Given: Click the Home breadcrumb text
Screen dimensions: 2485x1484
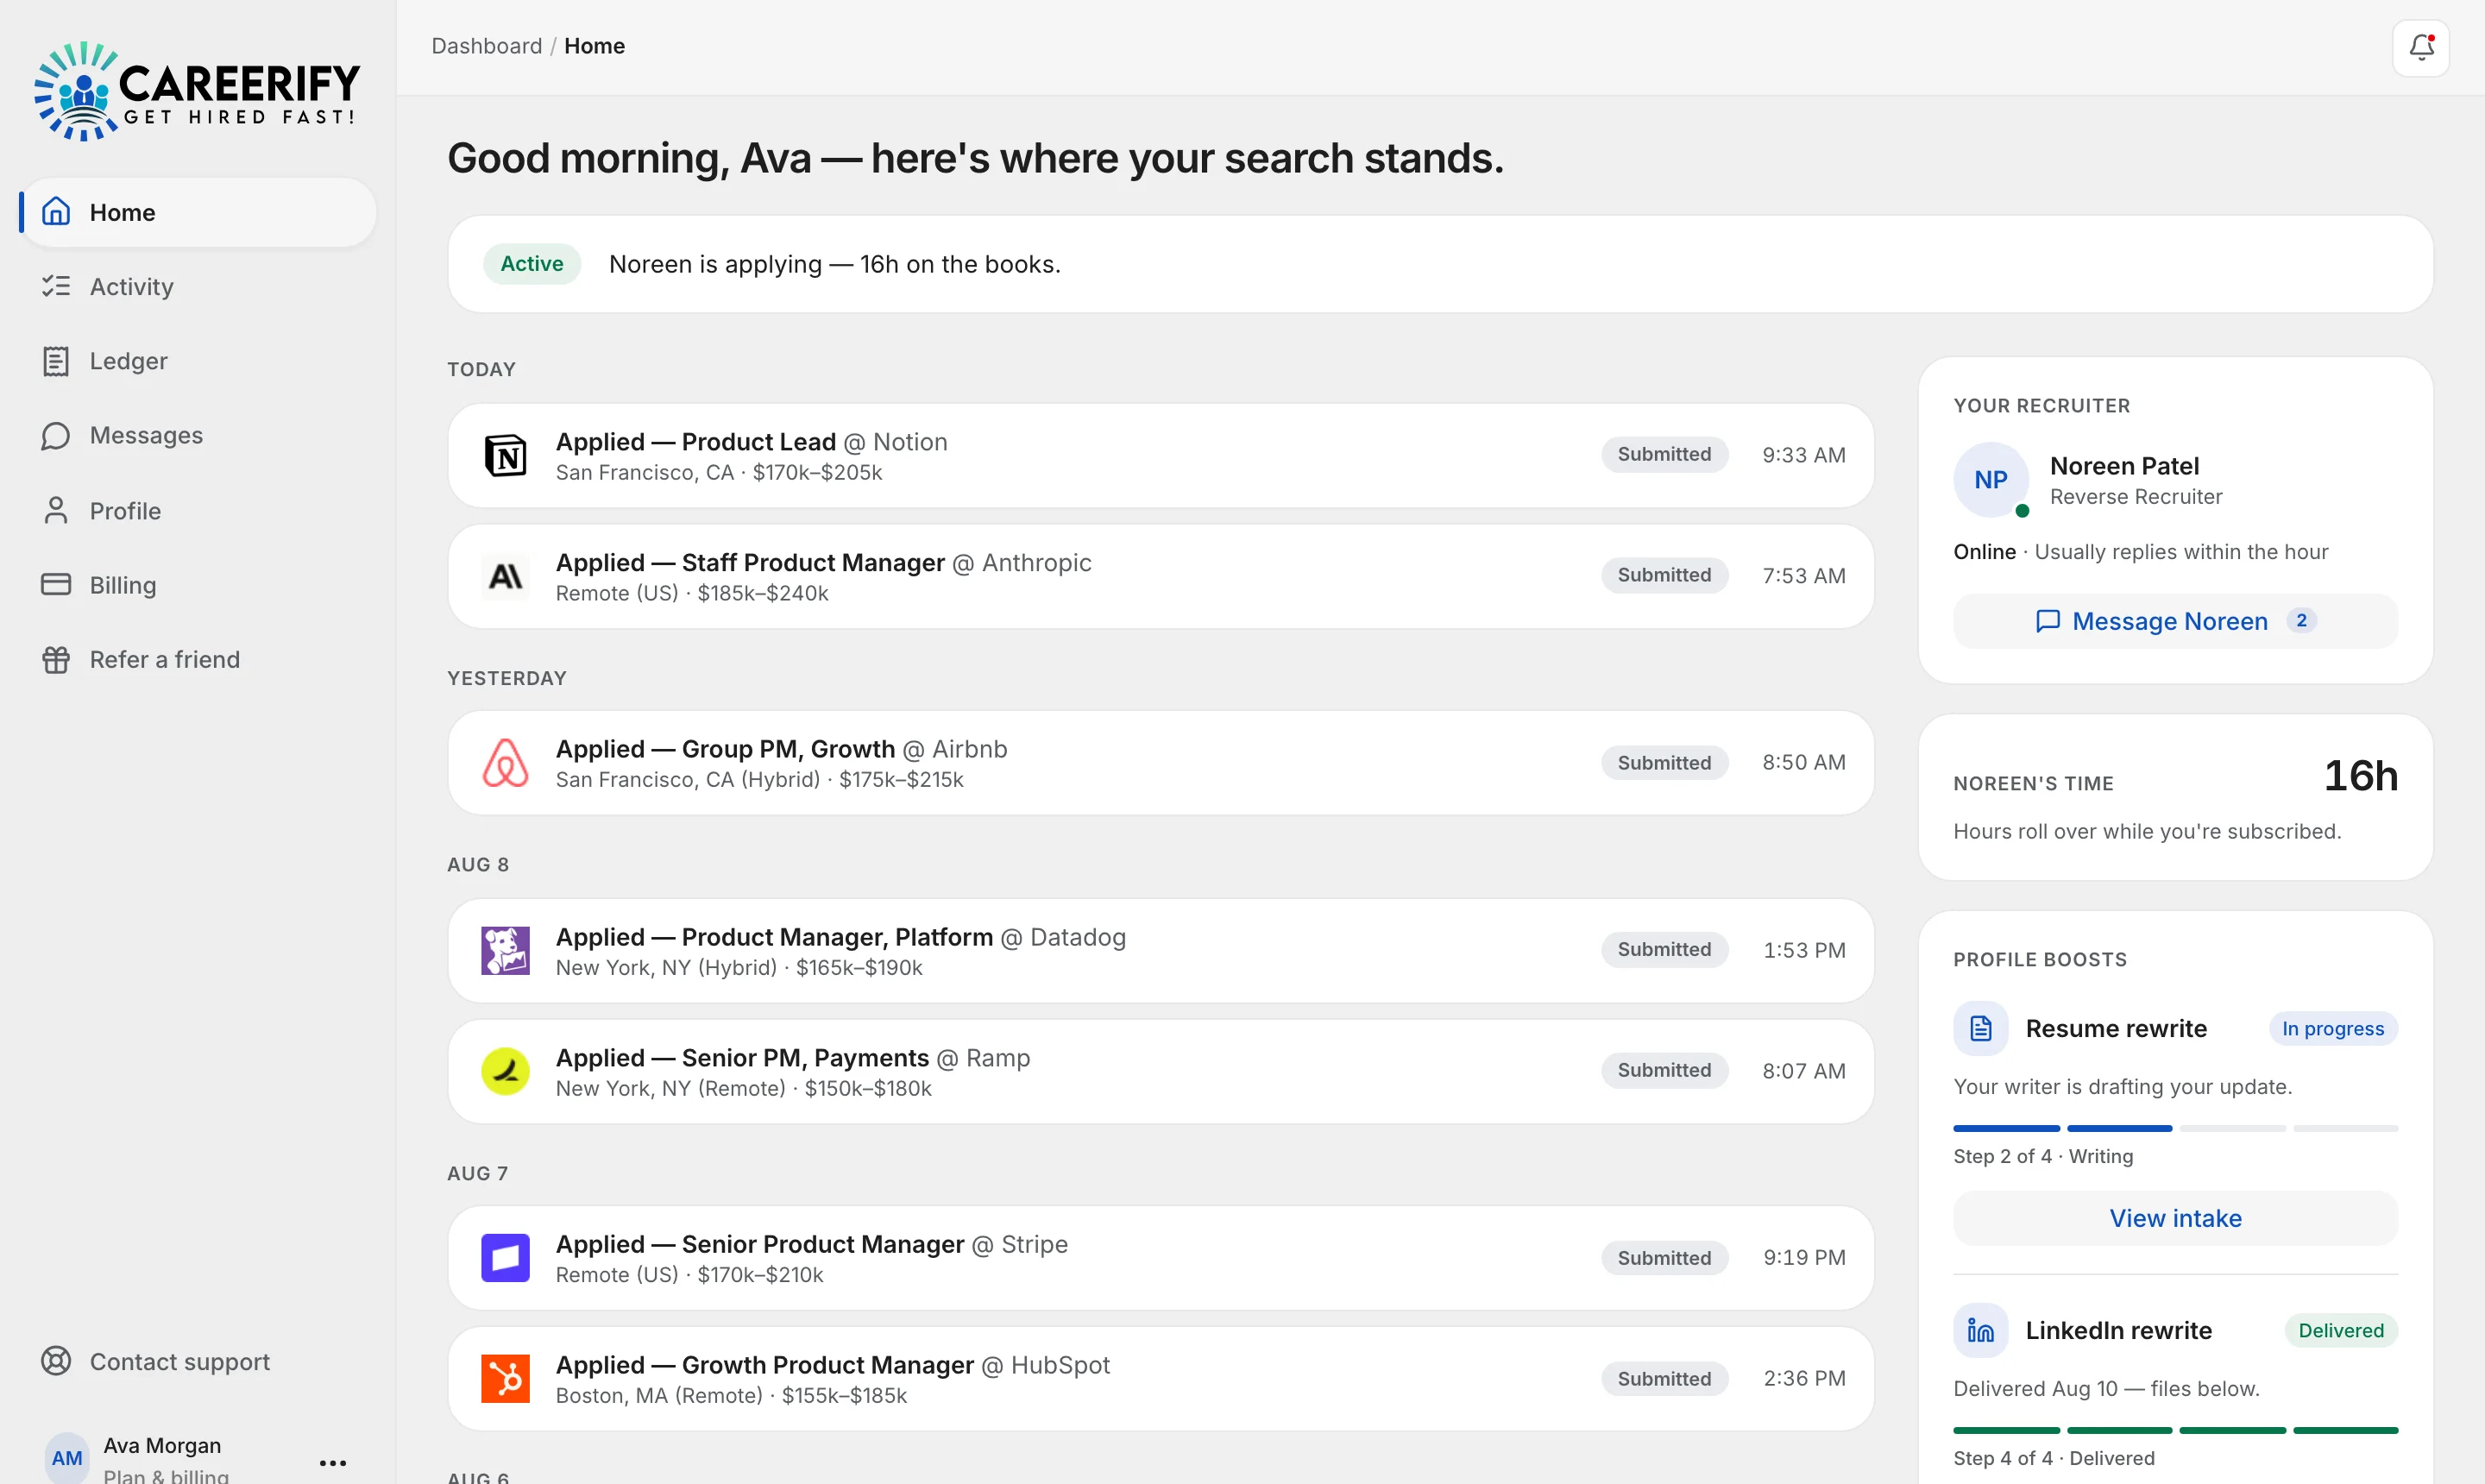Looking at the screenshot, I should 594,46.
